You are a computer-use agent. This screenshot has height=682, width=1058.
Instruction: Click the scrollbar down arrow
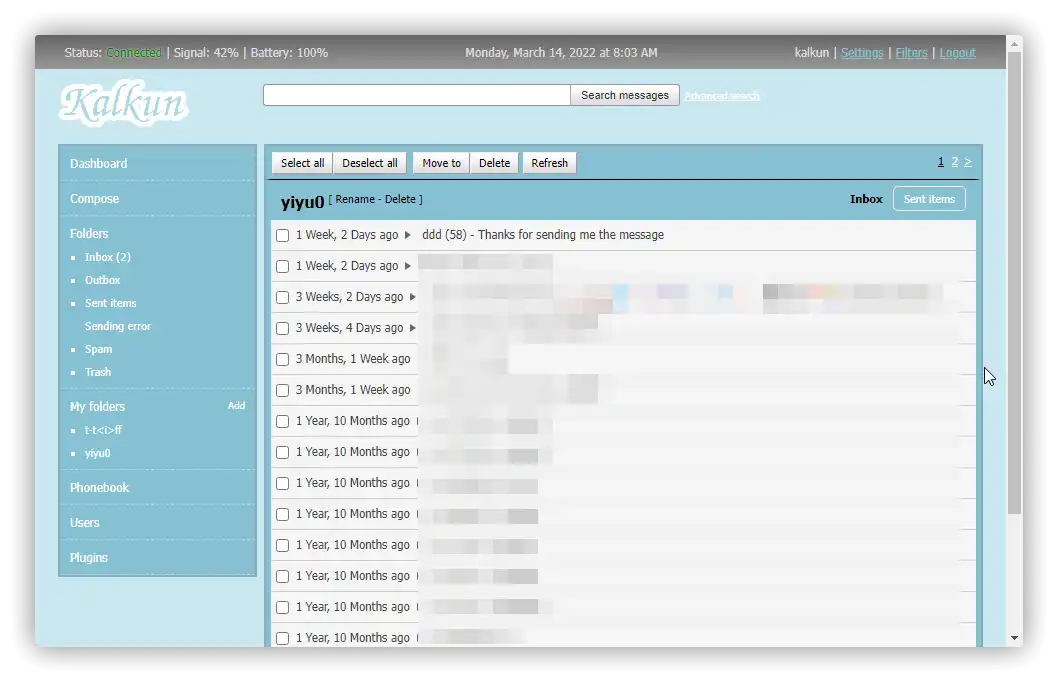[1014, 637]
